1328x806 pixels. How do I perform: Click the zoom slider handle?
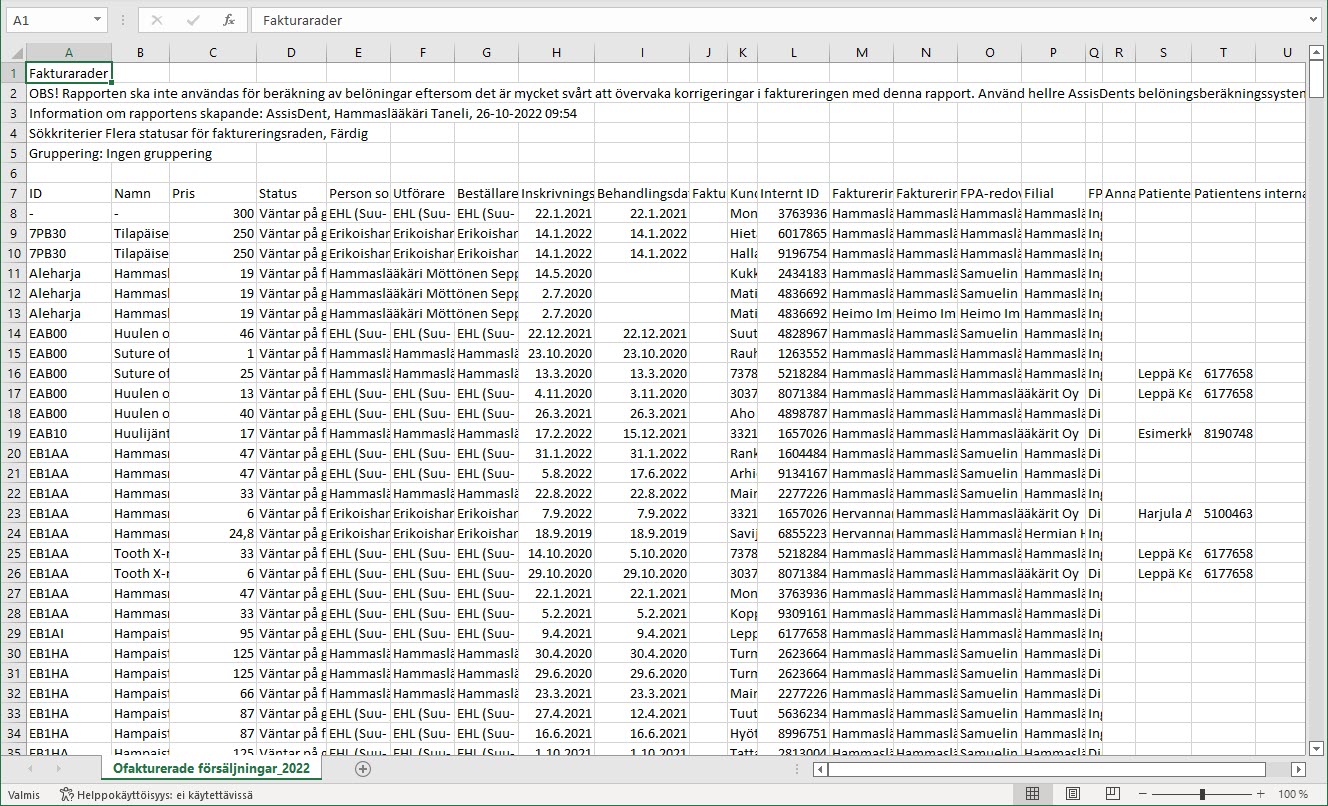tap(1202, 794)
